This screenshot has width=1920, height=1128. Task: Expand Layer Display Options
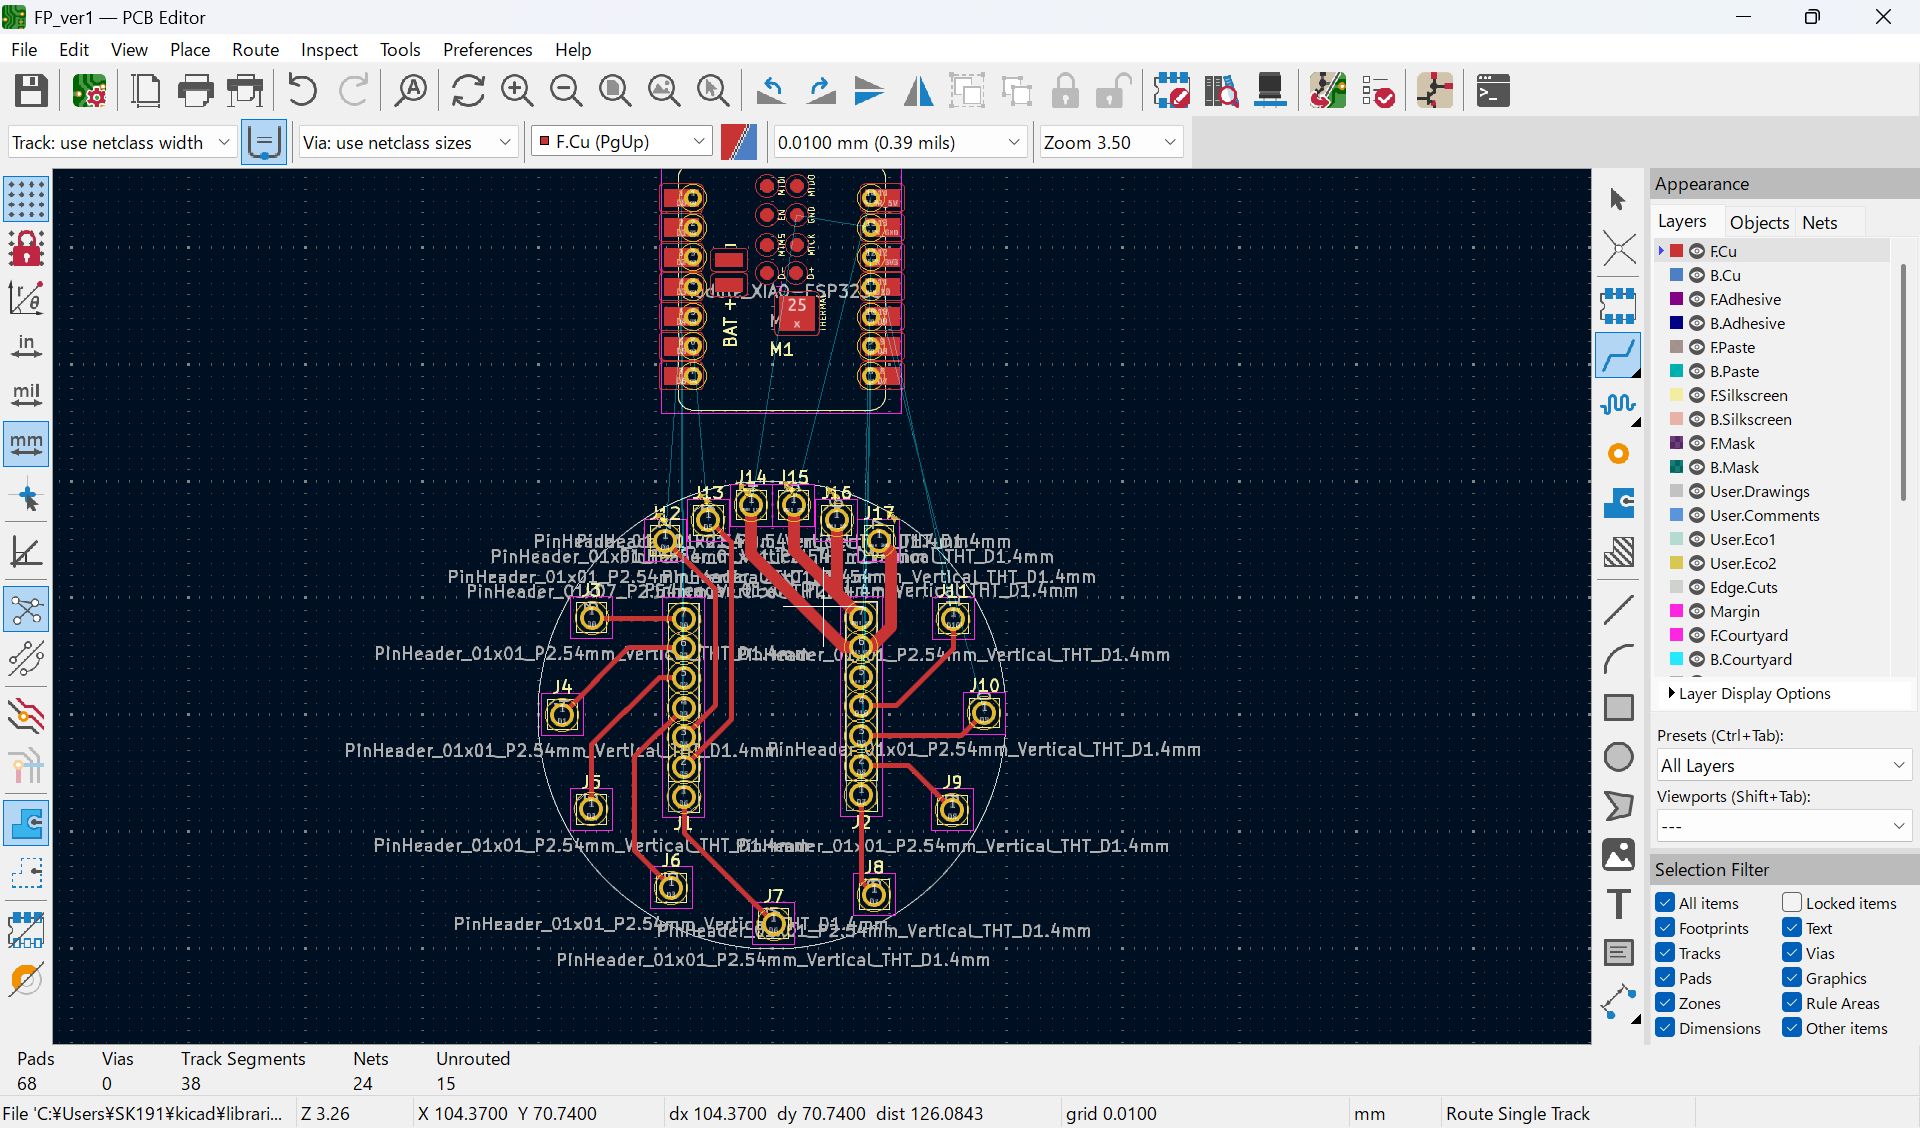click(1750, 693)
